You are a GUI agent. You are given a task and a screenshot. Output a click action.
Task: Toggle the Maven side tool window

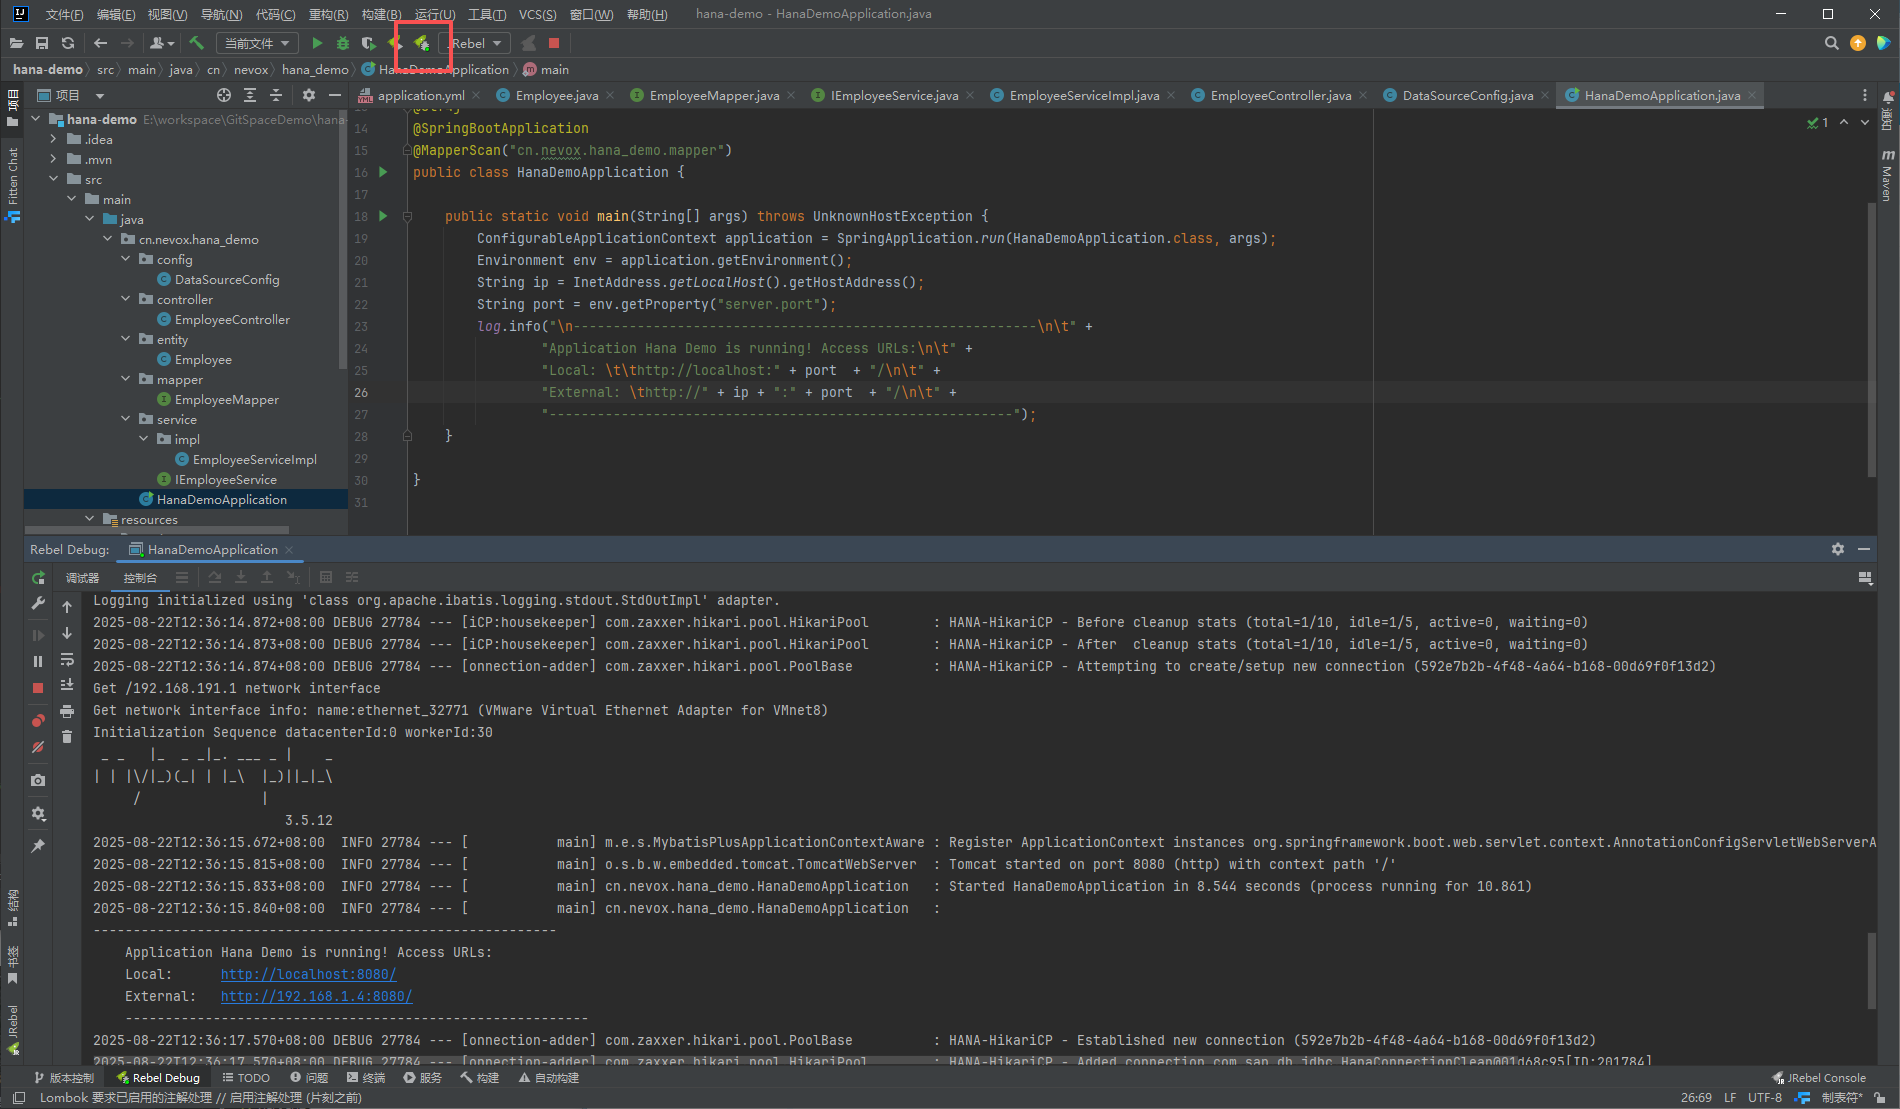point(1887,176)
